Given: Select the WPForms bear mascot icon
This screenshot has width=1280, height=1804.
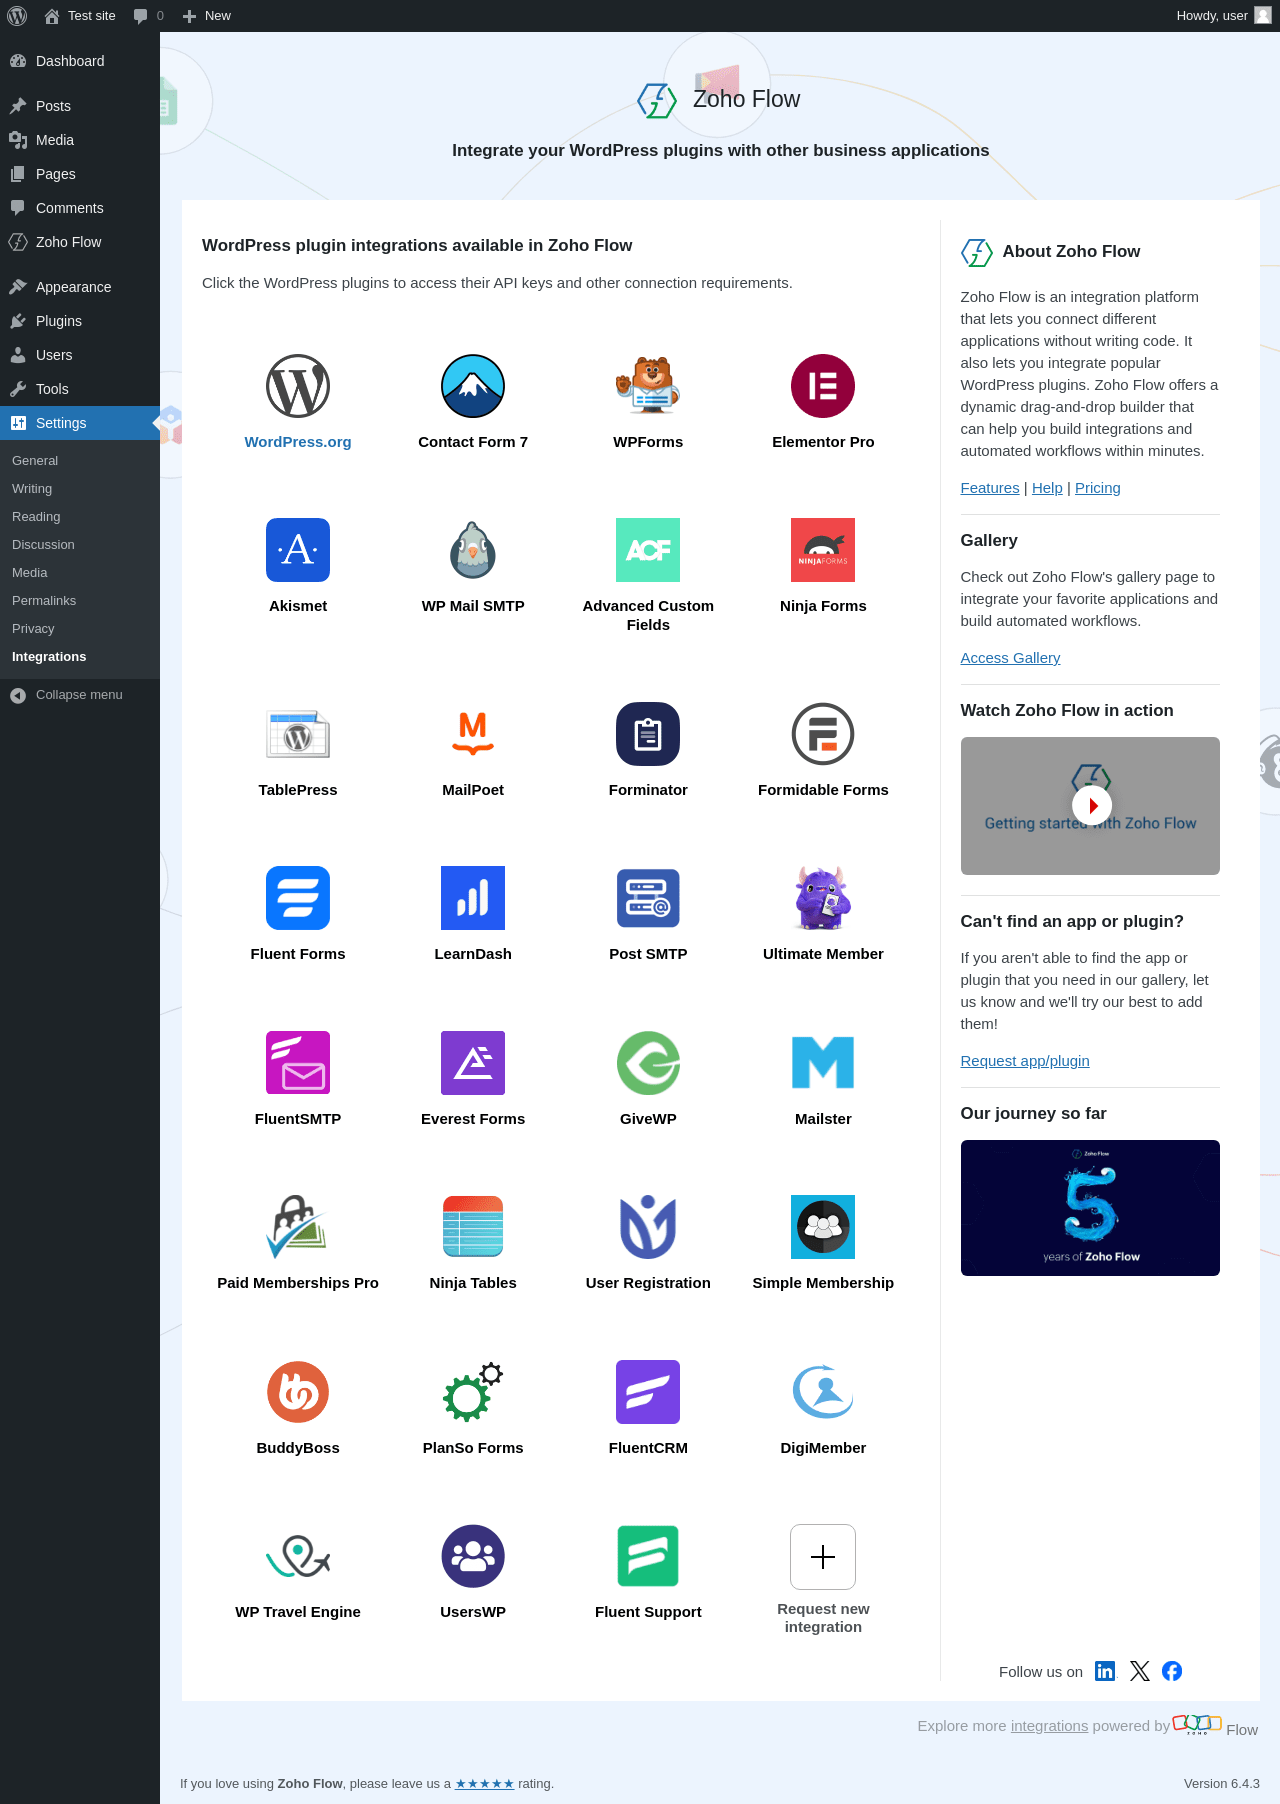Looking at the screenshot, I should [648, 386].
